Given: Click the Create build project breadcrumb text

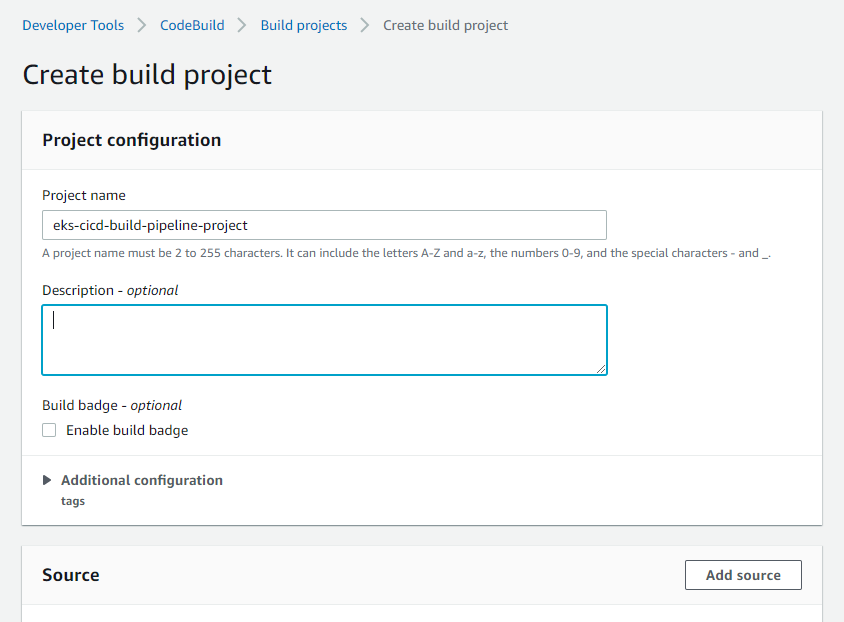Looking at the screenshot, I should (x=445, y=25).
